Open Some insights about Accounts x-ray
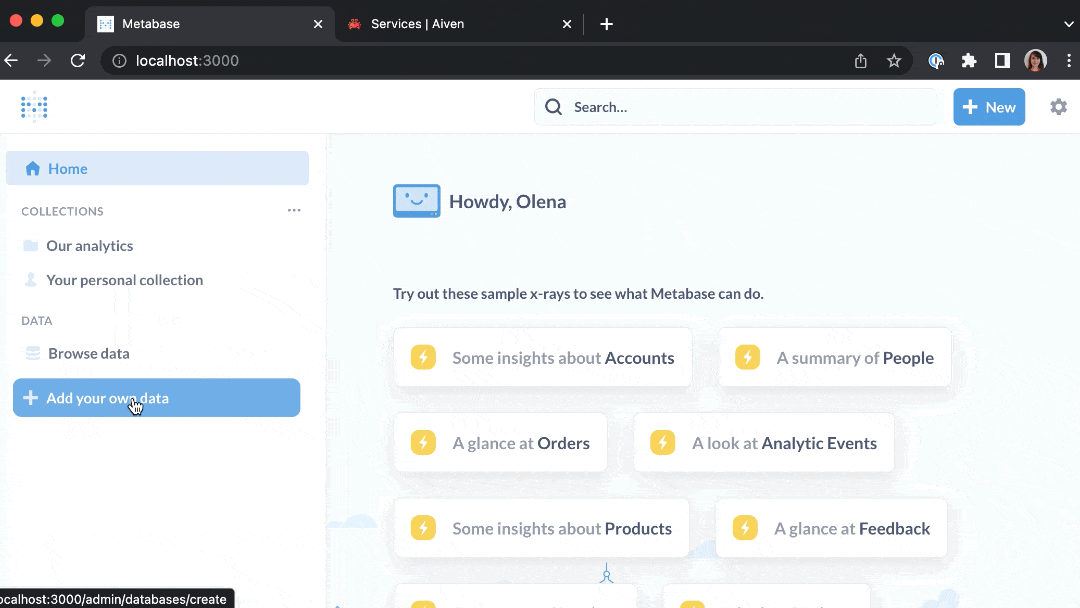 (x=543, y=357)
